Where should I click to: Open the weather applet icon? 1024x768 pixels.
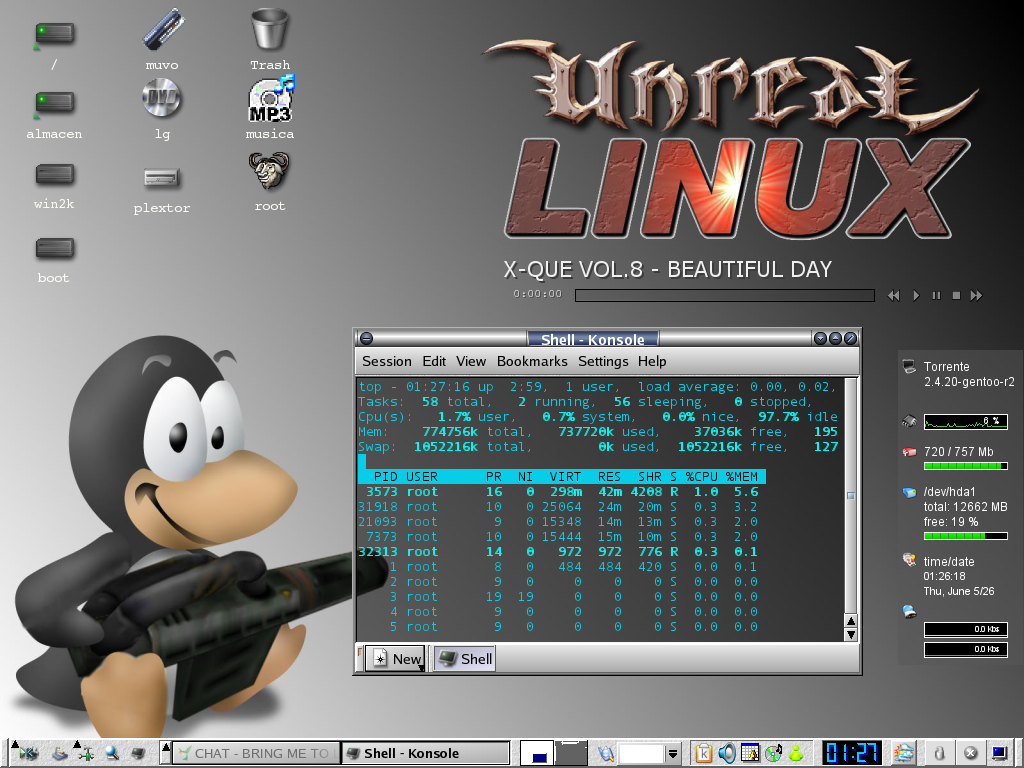pyautogui.click(x=904, y=754)
